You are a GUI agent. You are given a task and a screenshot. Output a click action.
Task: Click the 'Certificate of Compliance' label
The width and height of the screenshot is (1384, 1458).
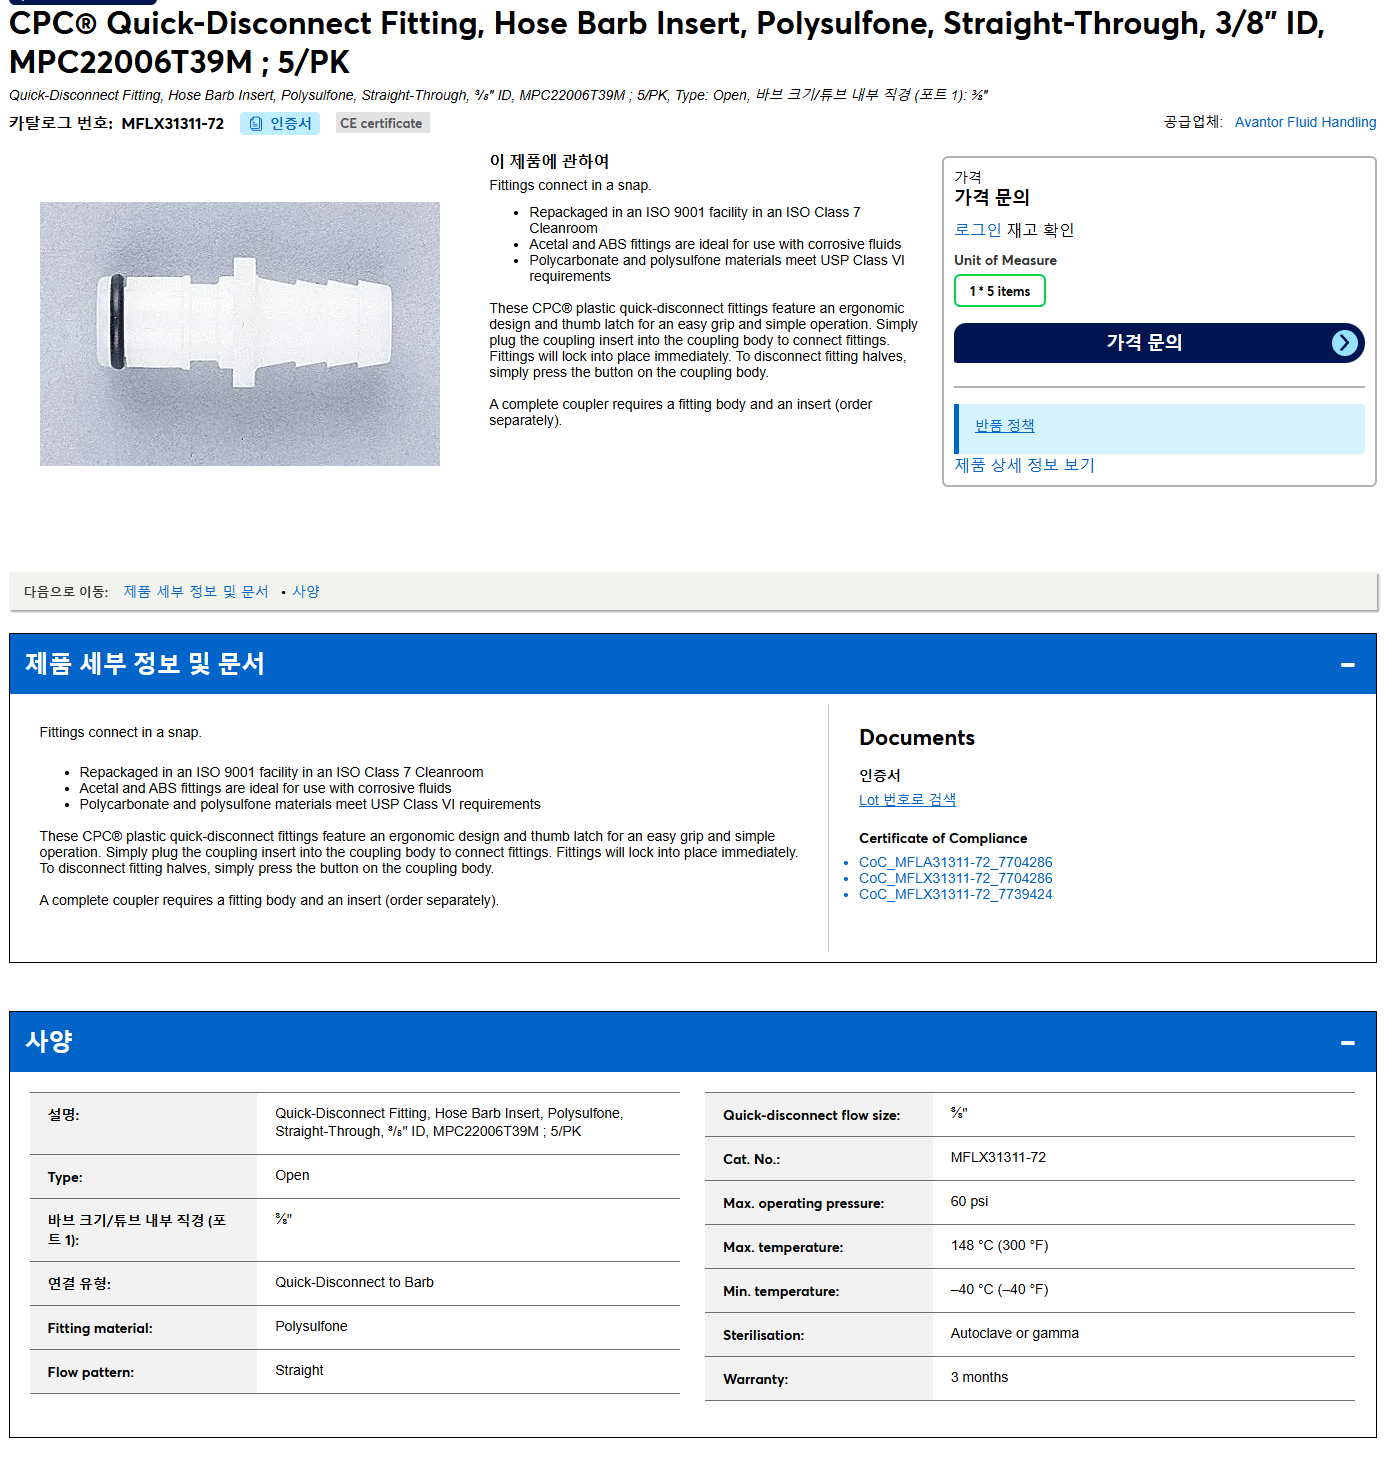pyautogui.click(x=943, y=839)
